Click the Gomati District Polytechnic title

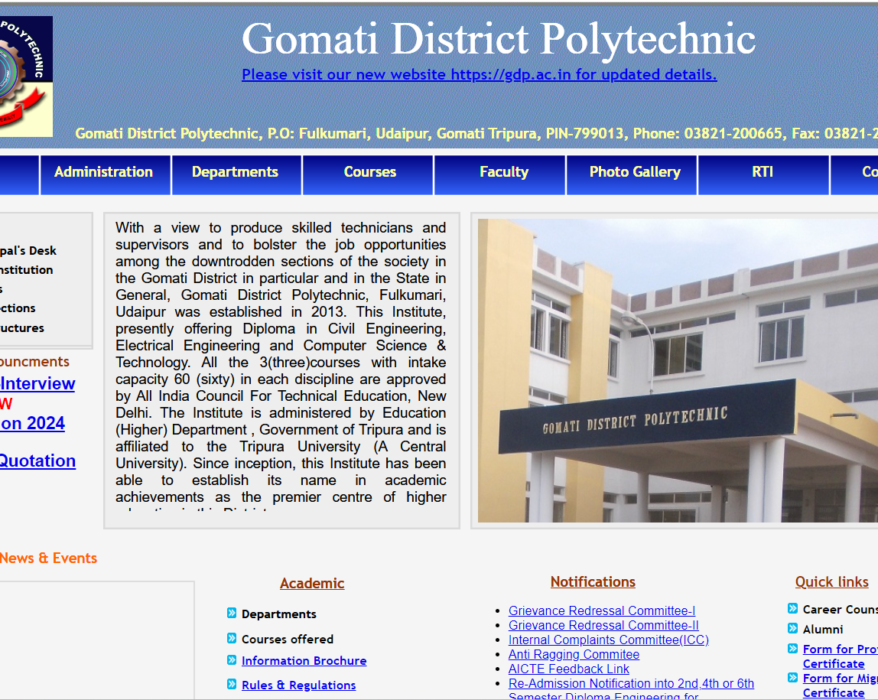click(498, 39)
